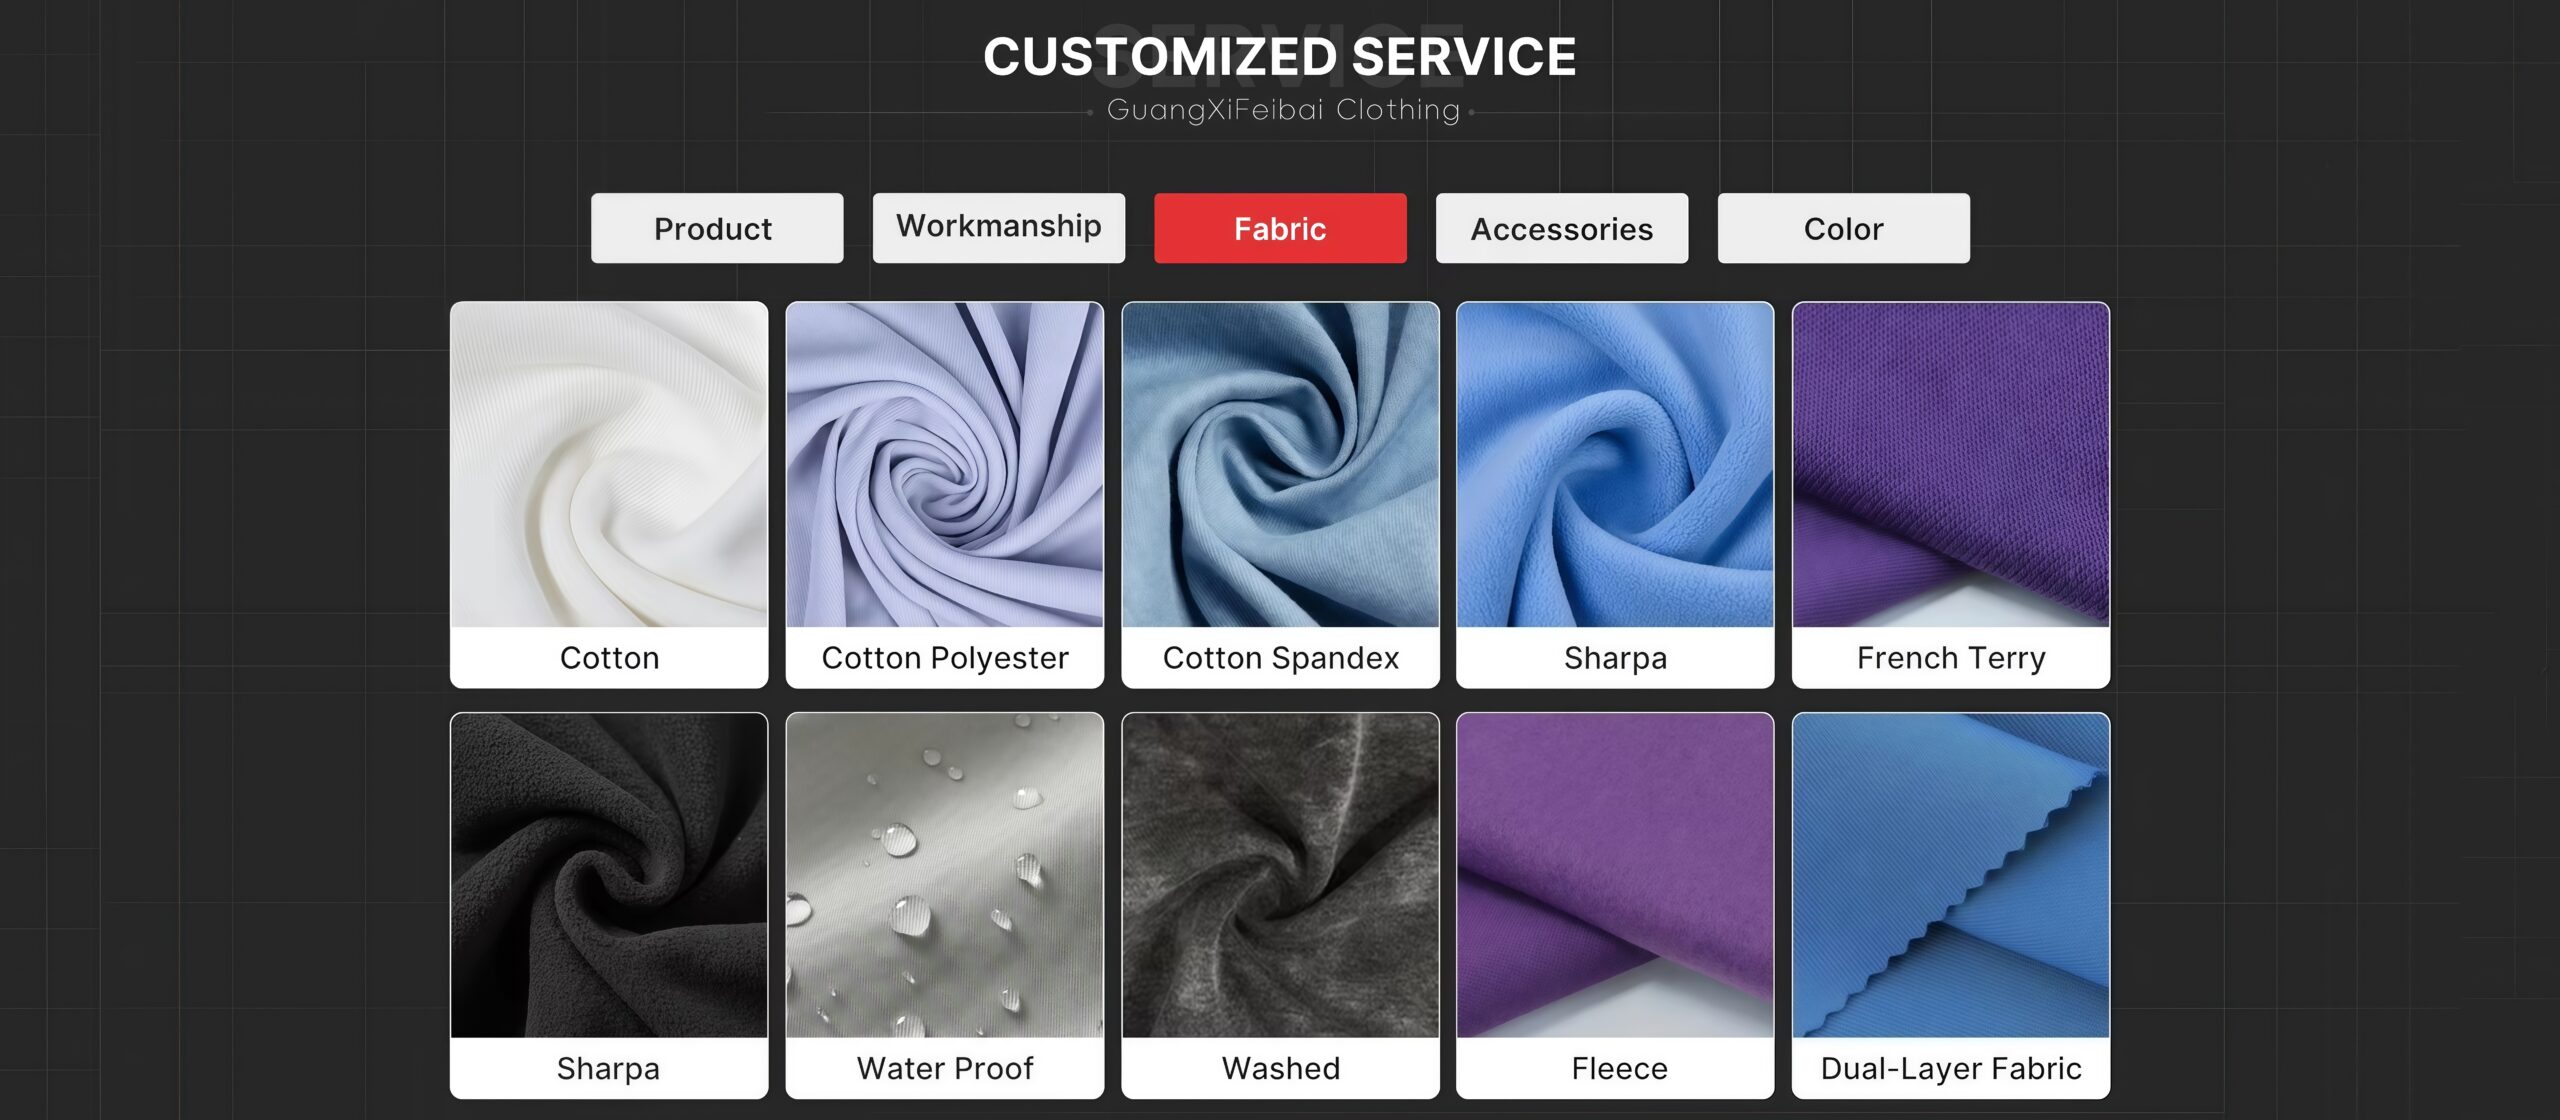This screenshot has height=1120, width=2560.
Task: Pick the purple Fleece fabric image
Action: pos(1615,875)
